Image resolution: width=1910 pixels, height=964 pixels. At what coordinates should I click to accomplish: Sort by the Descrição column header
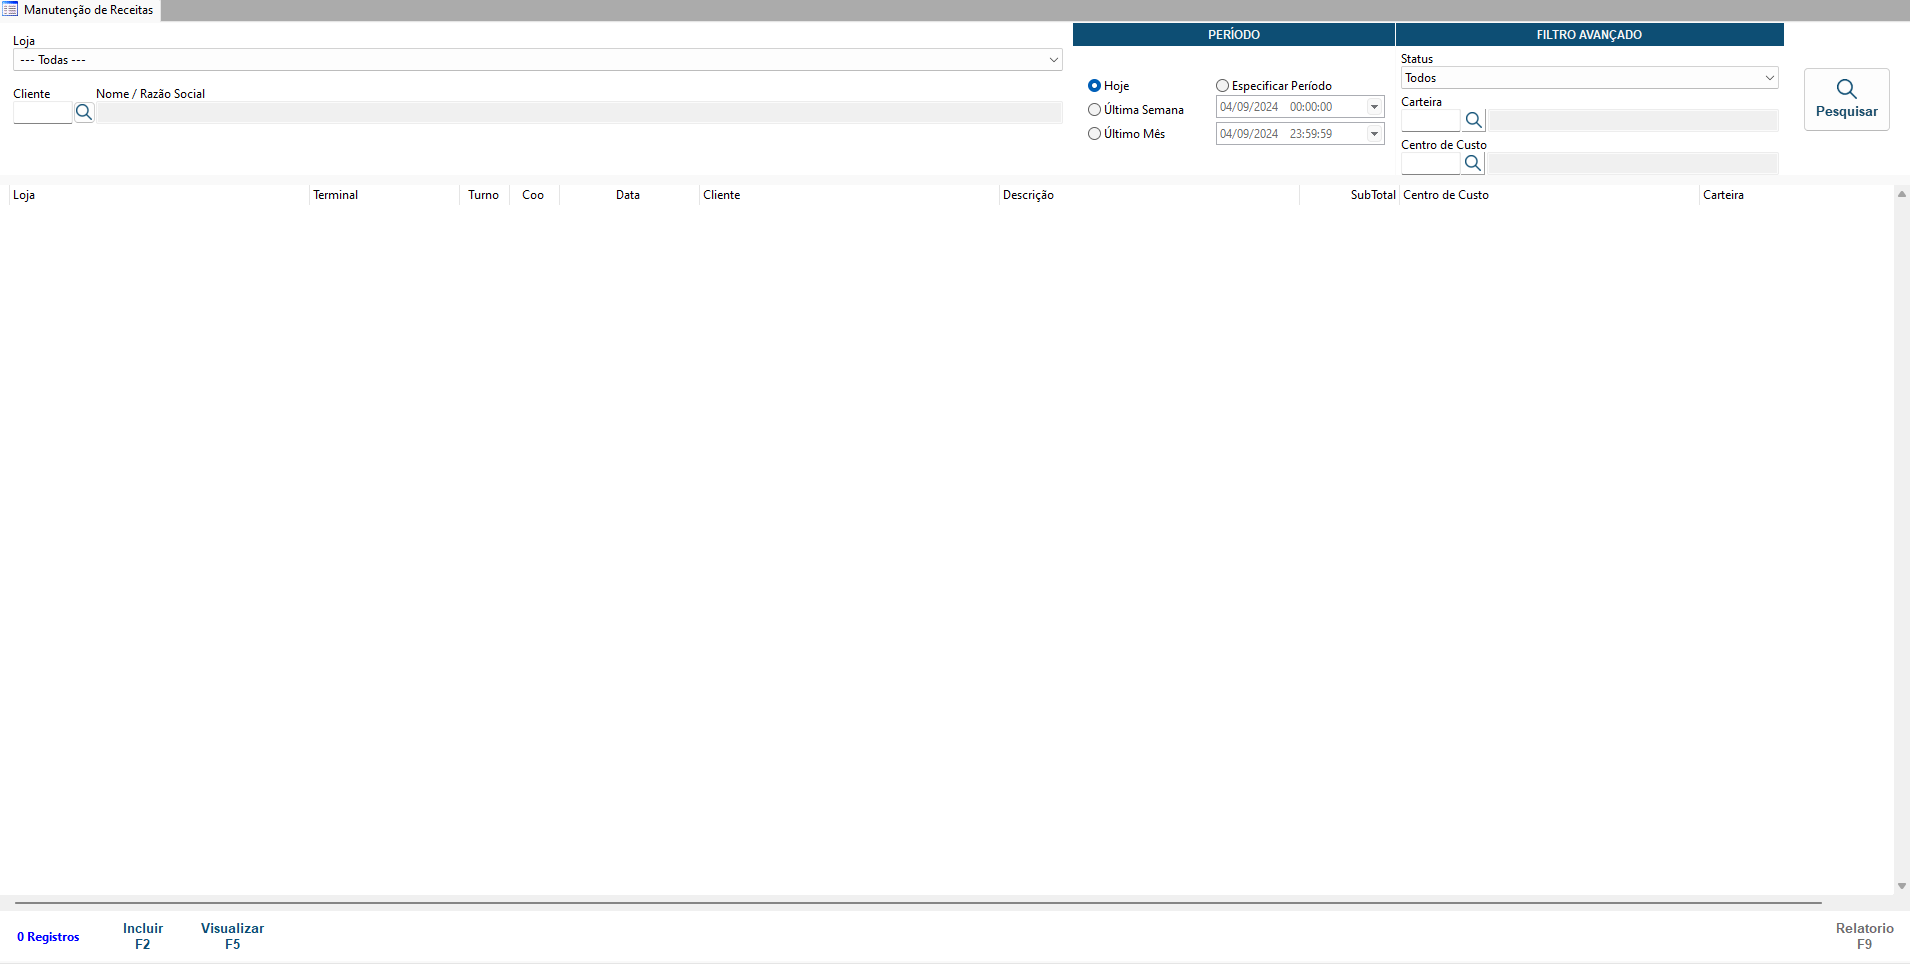coord(1149,195)
